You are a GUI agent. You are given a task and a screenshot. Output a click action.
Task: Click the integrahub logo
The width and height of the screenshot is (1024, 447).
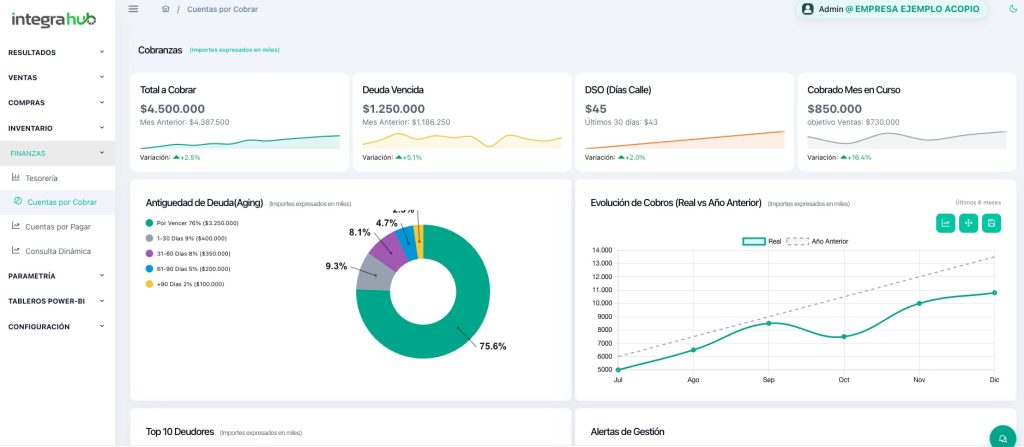pos(55,18)
